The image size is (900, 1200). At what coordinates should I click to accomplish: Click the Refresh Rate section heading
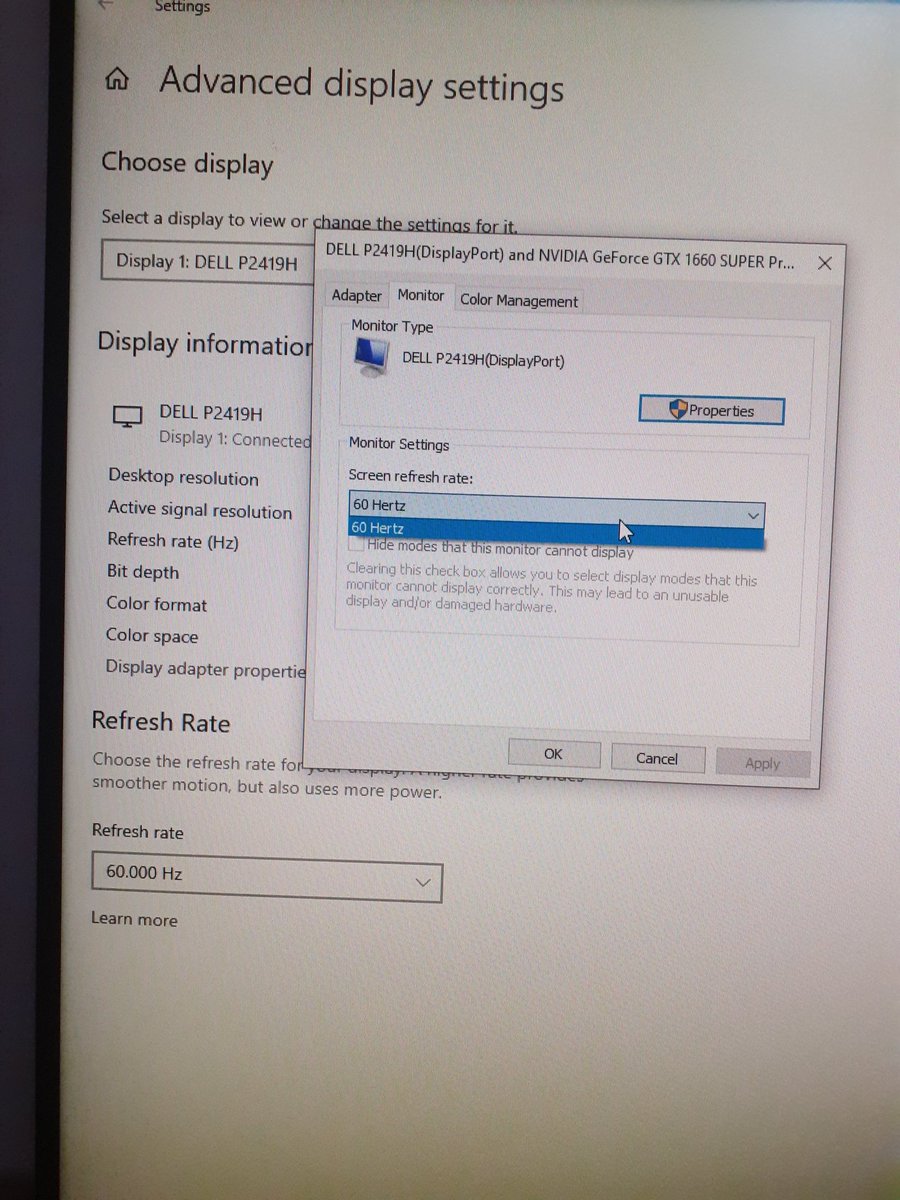click(x=161, y=722)
